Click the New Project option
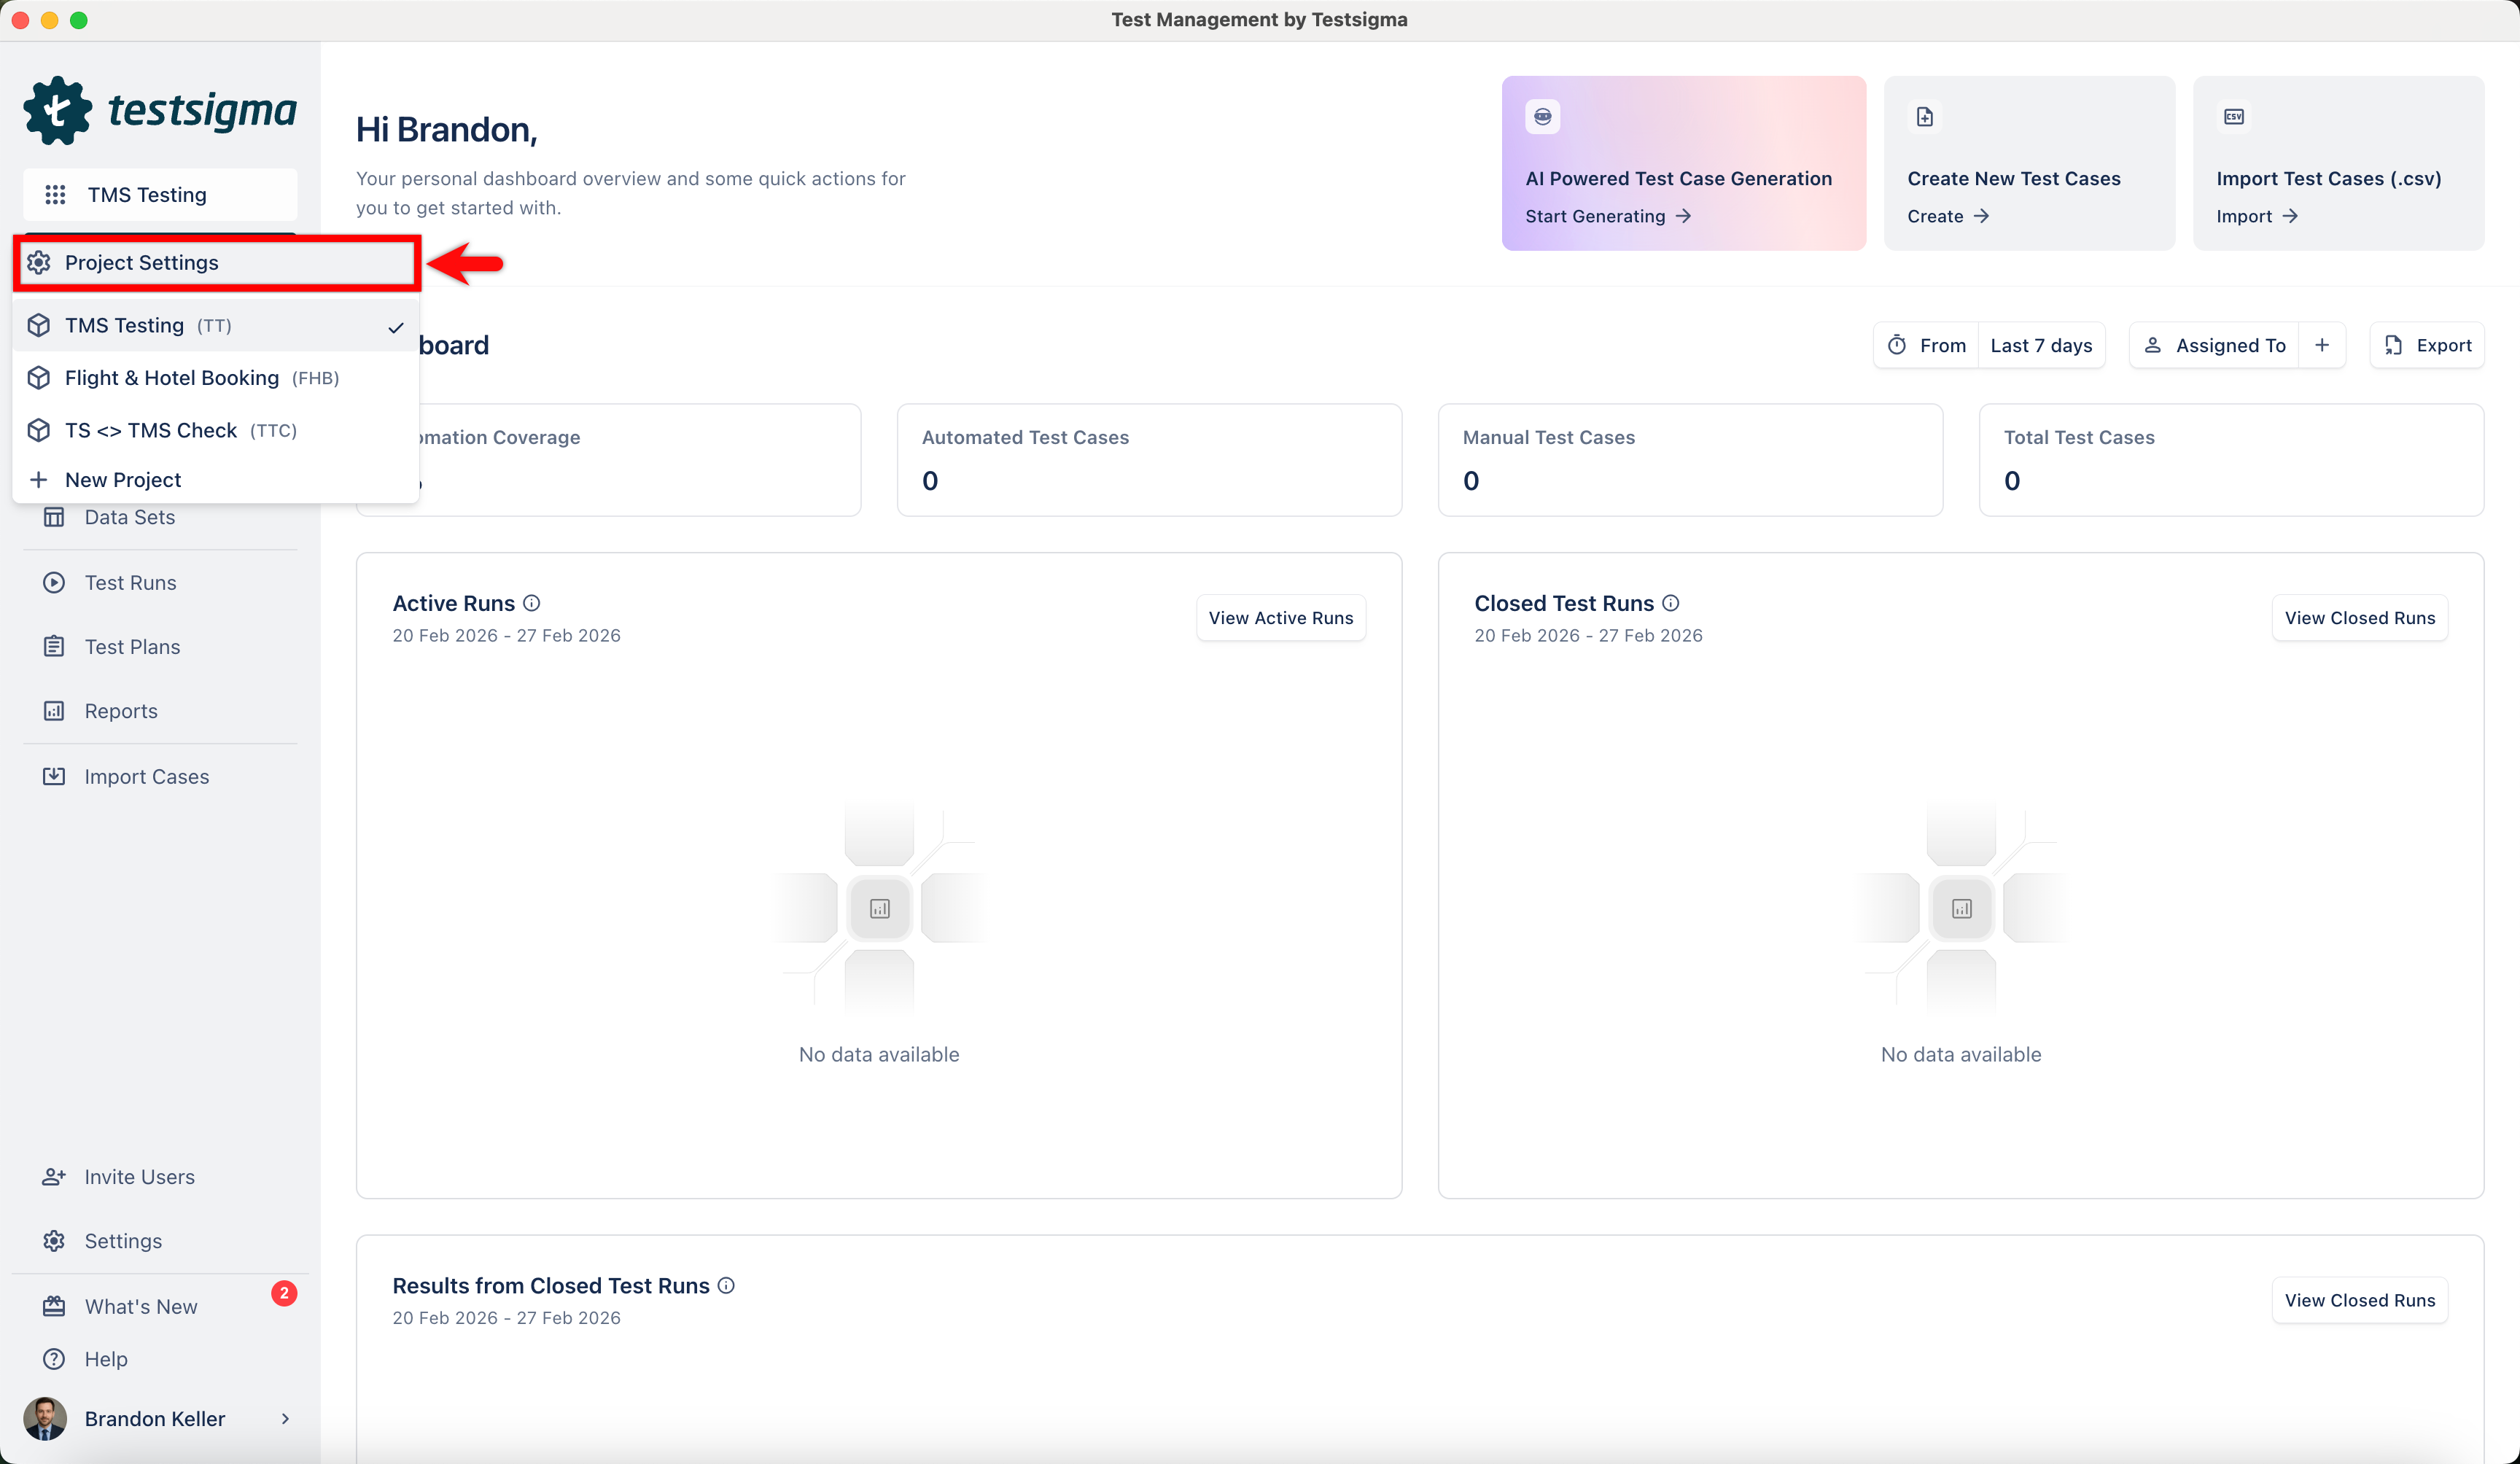The width and height of the screenshot is (2520, 1464). pyautogui.click(x=122, y=479)
